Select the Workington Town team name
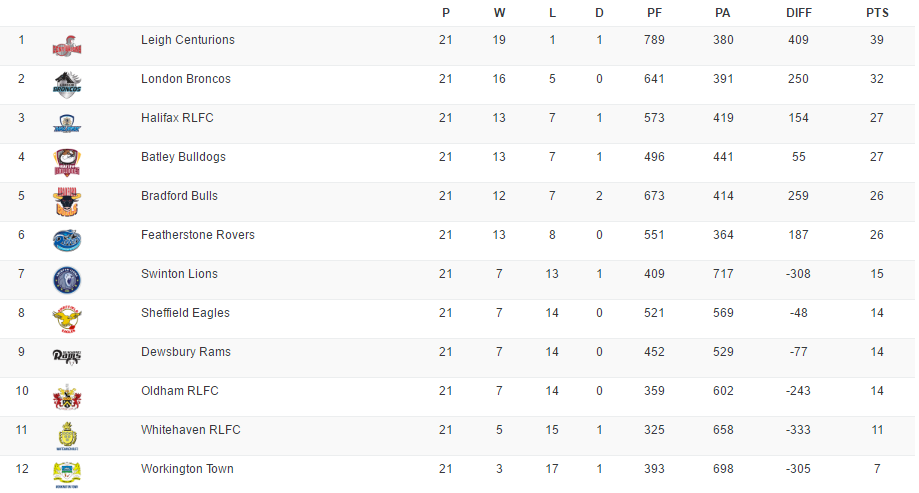This screenshot has height=493, width=919. (188, 469)
